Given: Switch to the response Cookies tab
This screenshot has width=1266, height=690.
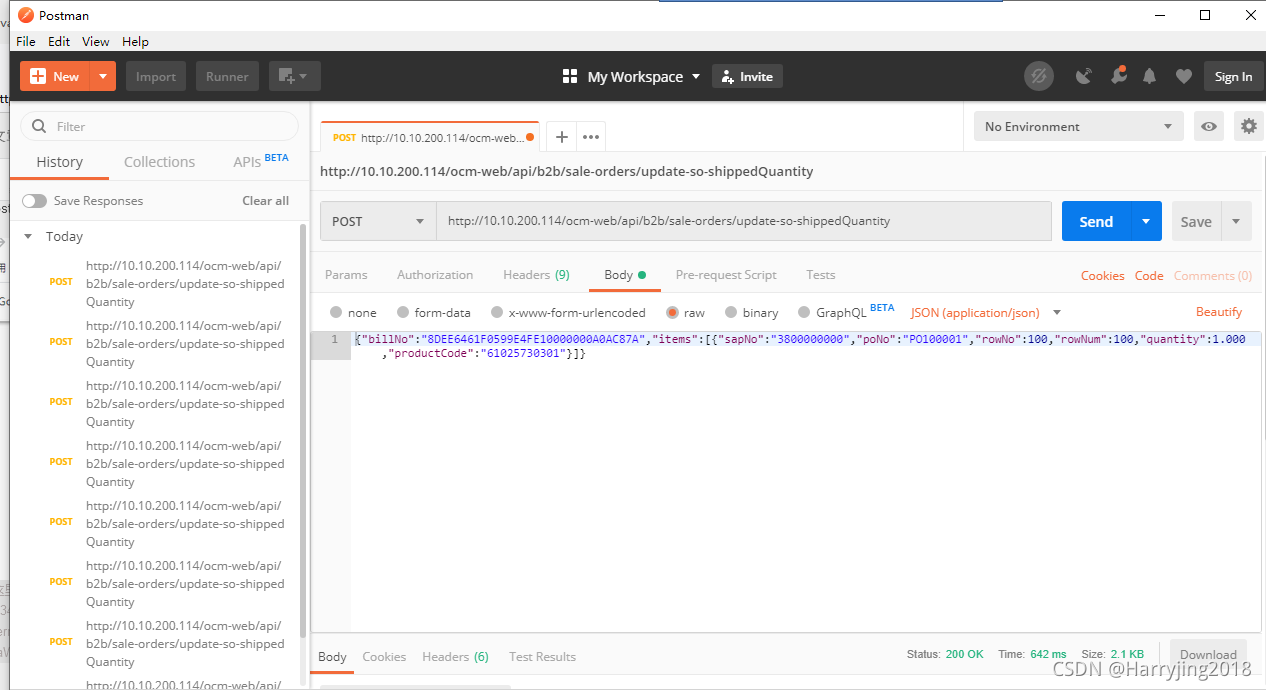Looking at the screenshot, I should point(384,656).
